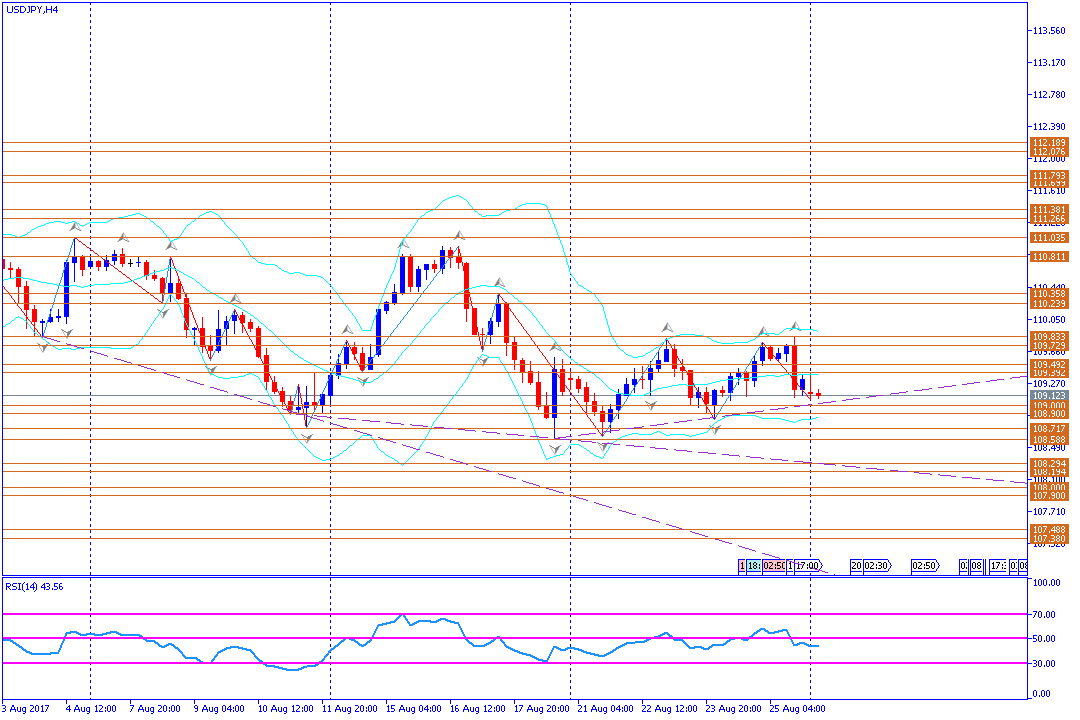Click the 107.900 level price label
The width and height of the screenshot is (1080, 720).
(x=1049, y=495)
